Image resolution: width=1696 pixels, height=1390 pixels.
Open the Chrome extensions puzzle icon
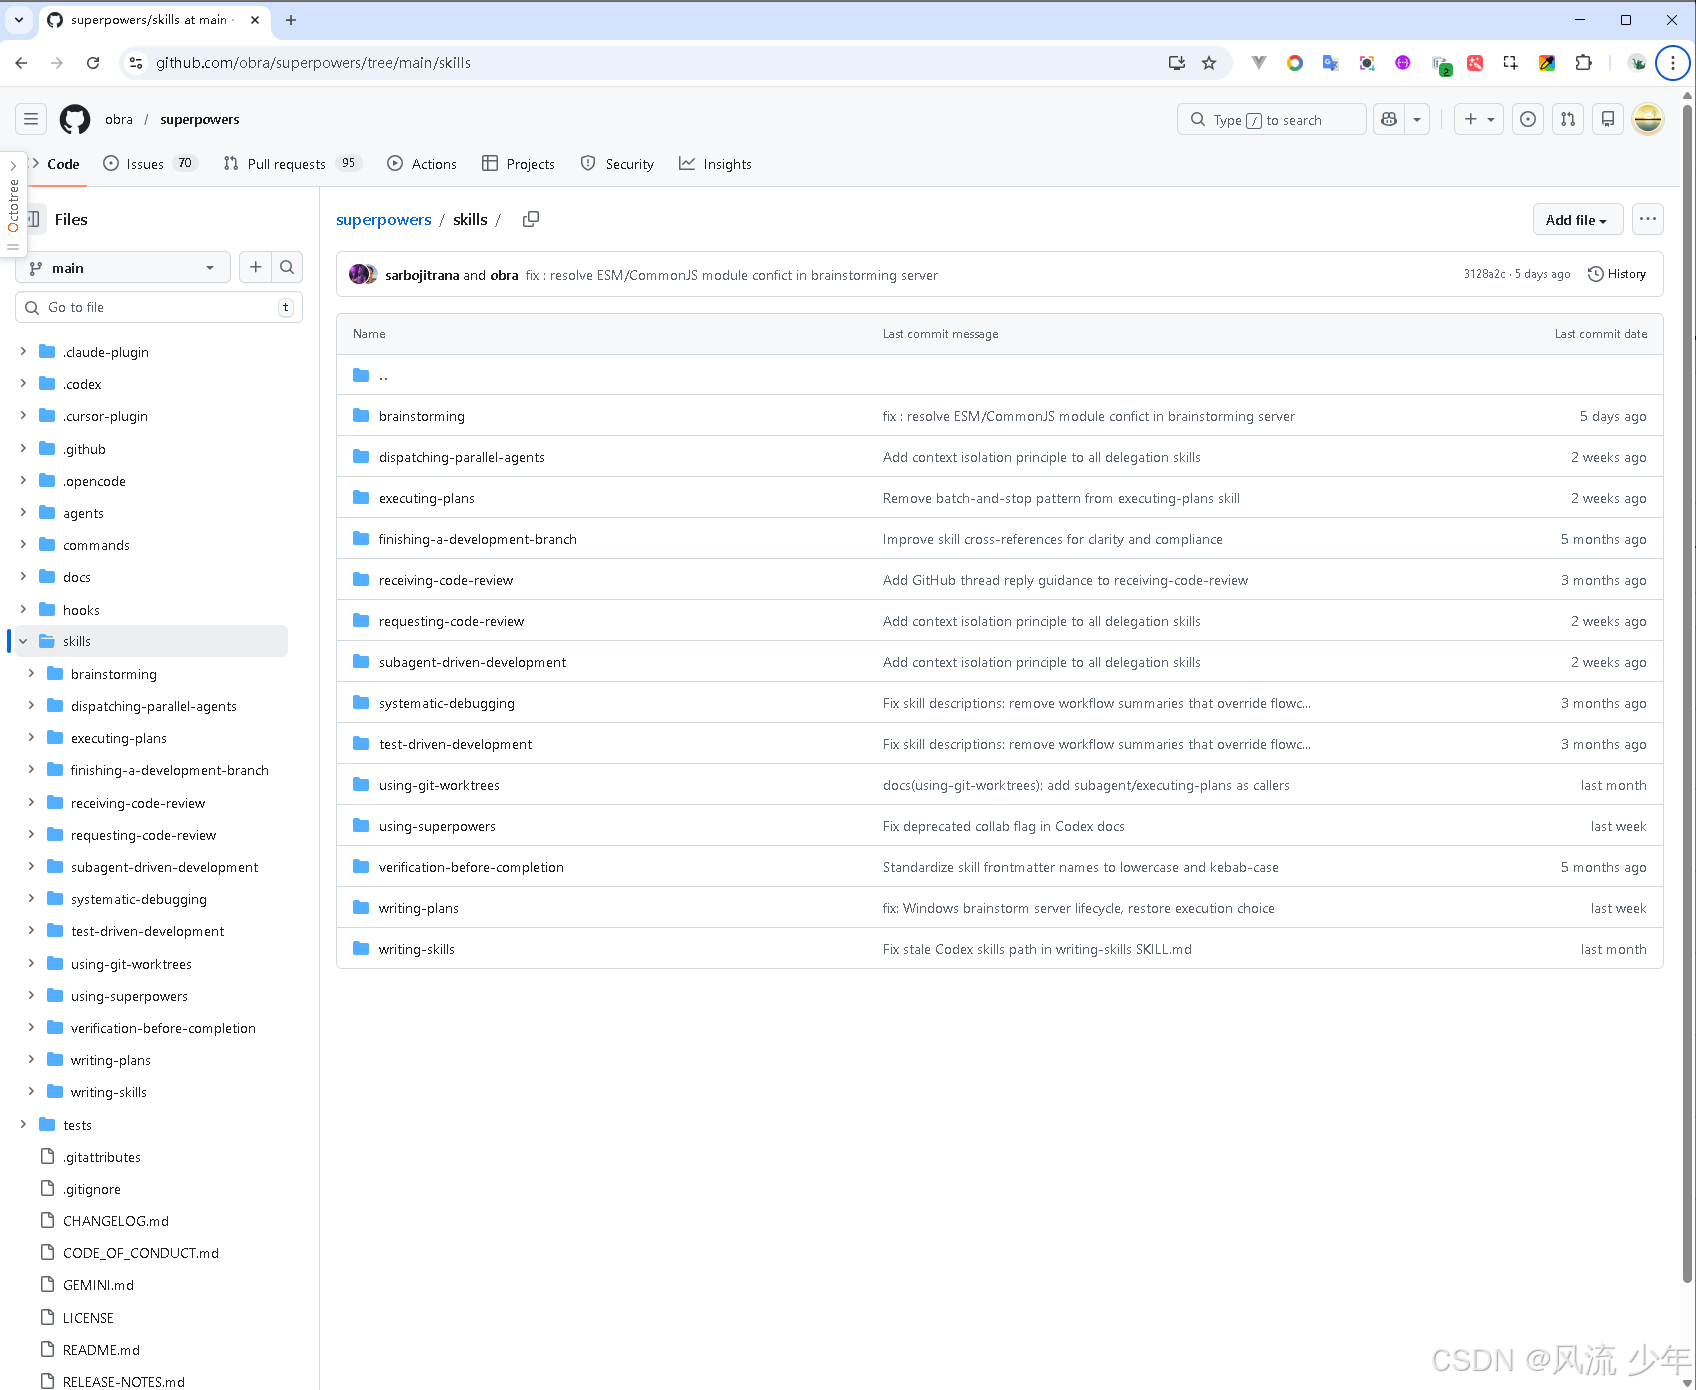click(x=1583, y=63)
